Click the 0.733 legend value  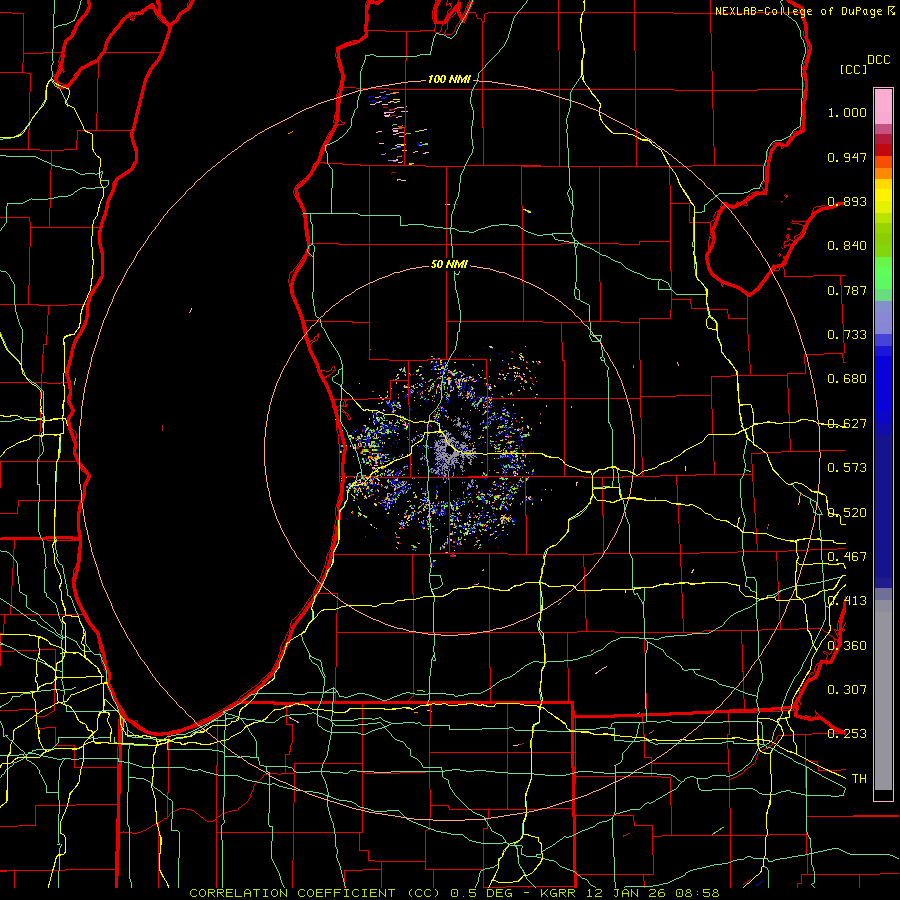point(847,335)
